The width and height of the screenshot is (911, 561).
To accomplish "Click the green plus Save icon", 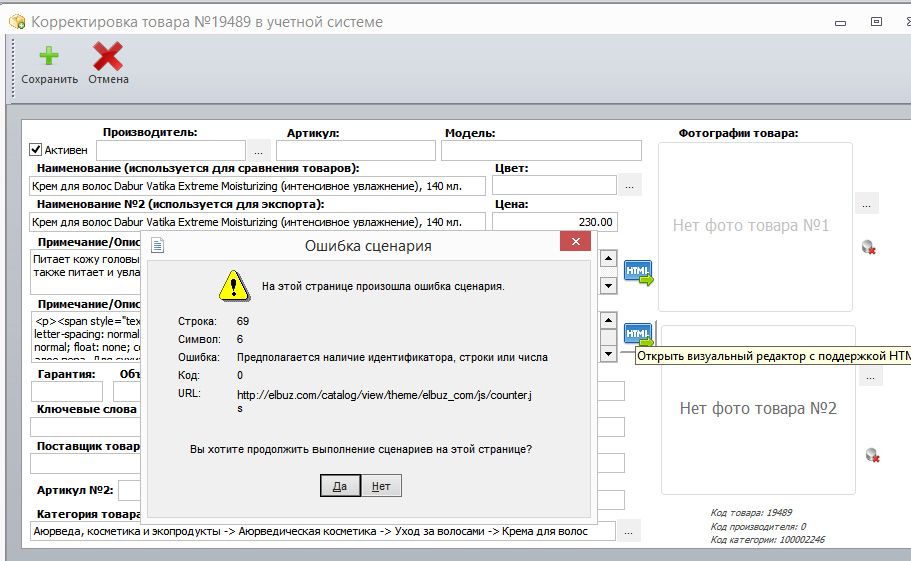I will 49,56.
